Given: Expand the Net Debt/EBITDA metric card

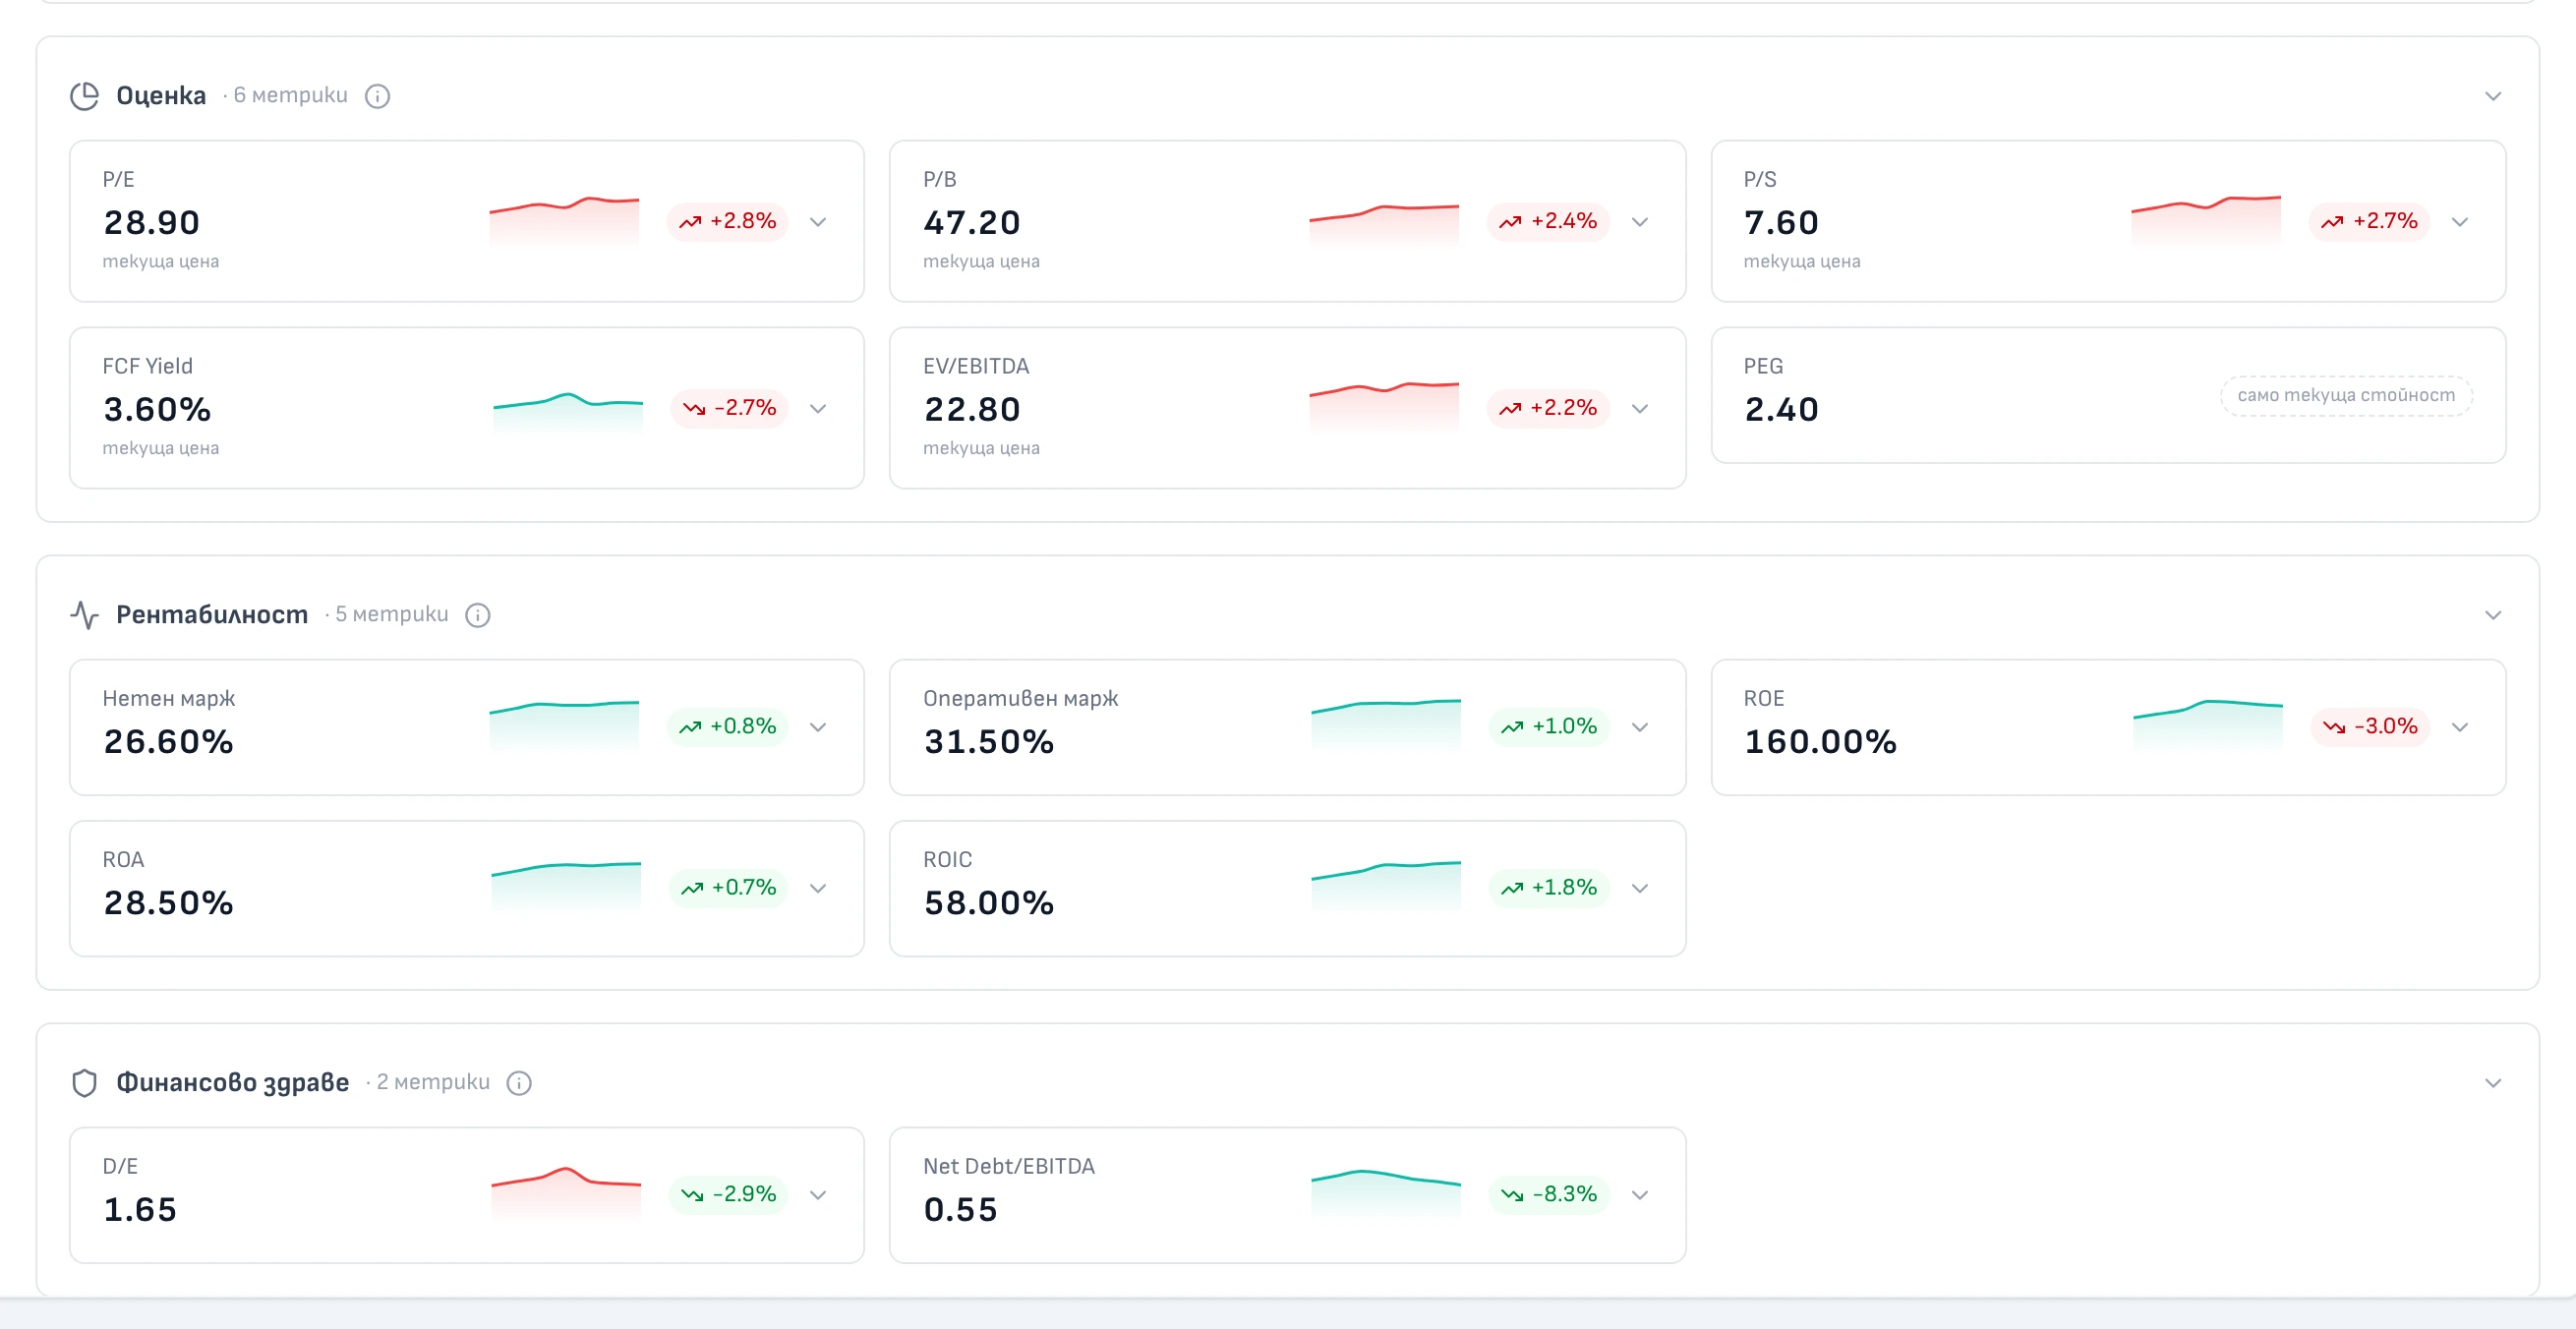Looking at the screenshot, I should [1640, 1195].
